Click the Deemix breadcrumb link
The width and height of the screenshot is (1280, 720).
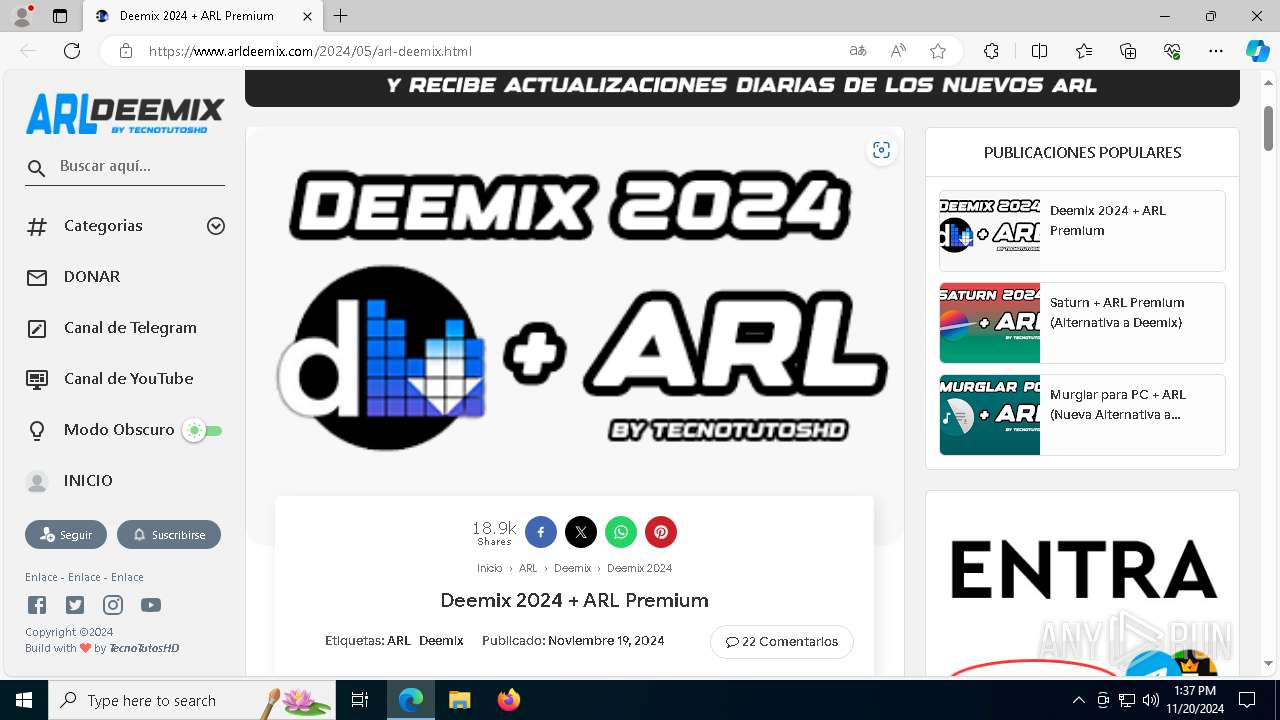pyautogui.click(x=572, y=568)
